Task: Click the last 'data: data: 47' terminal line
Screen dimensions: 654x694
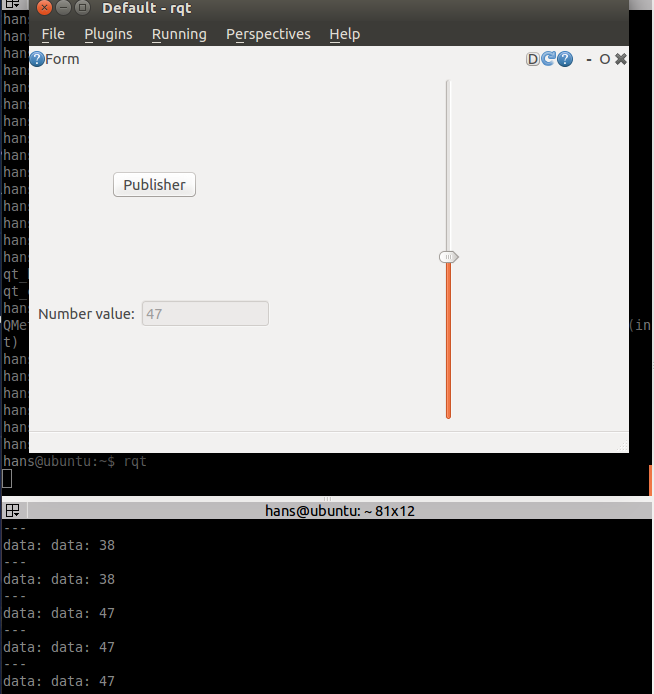Action: tap(59, 681)
